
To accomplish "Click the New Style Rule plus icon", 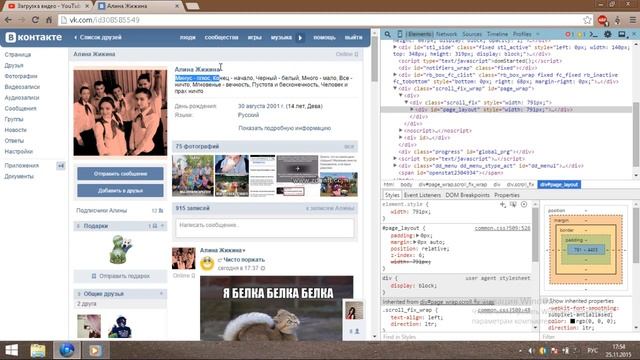I will pos(503,204).
